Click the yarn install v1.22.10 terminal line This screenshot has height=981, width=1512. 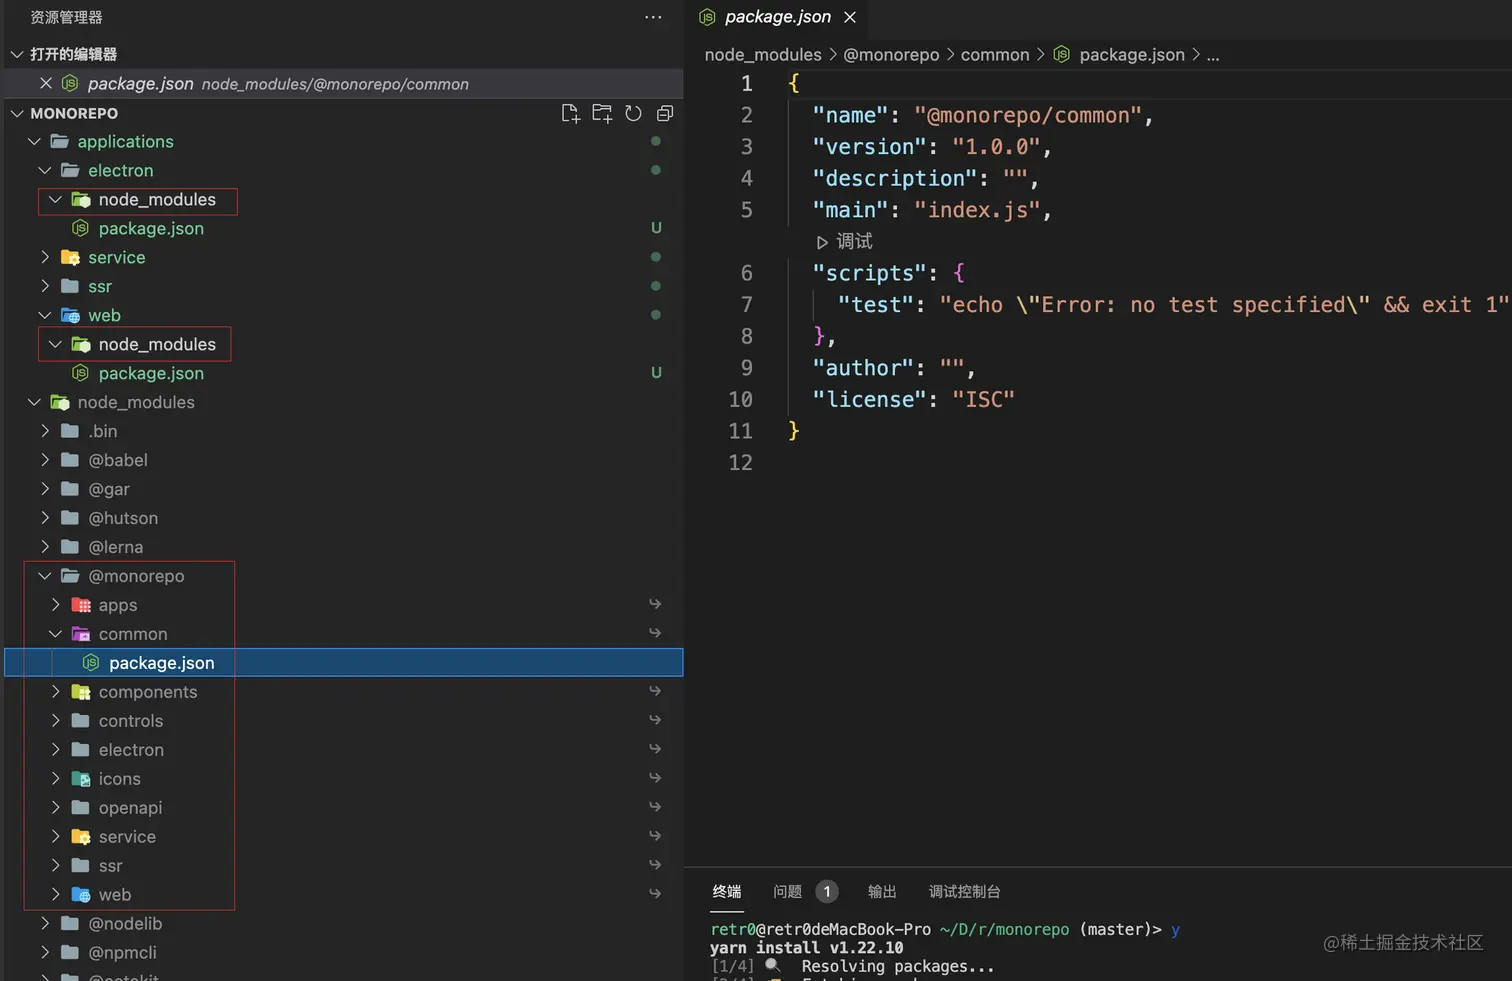click(806, 948)
